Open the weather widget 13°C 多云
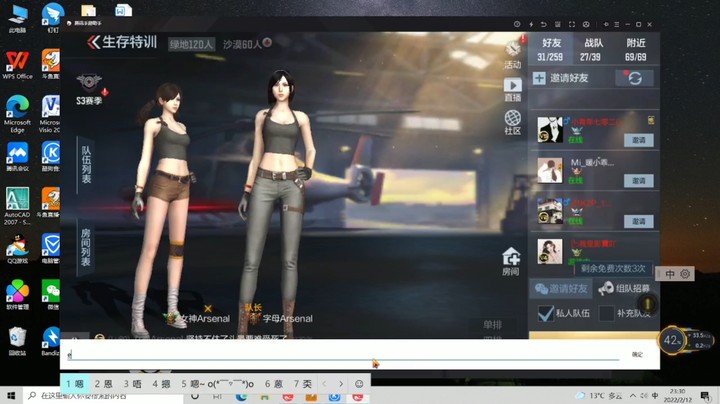 (x=599, y=396)
